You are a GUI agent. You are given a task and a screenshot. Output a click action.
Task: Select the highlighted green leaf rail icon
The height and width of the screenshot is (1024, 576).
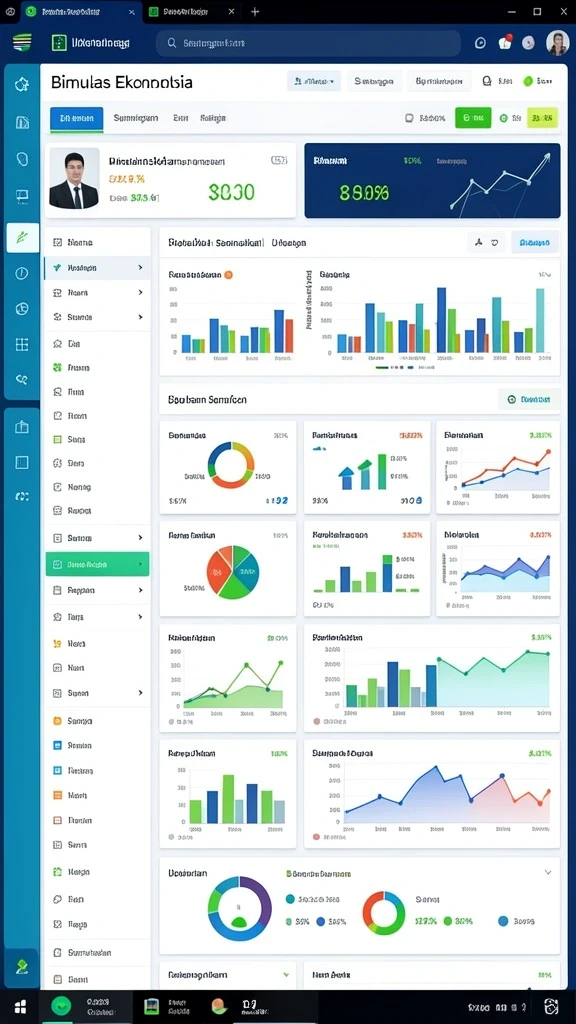[22, 237]
